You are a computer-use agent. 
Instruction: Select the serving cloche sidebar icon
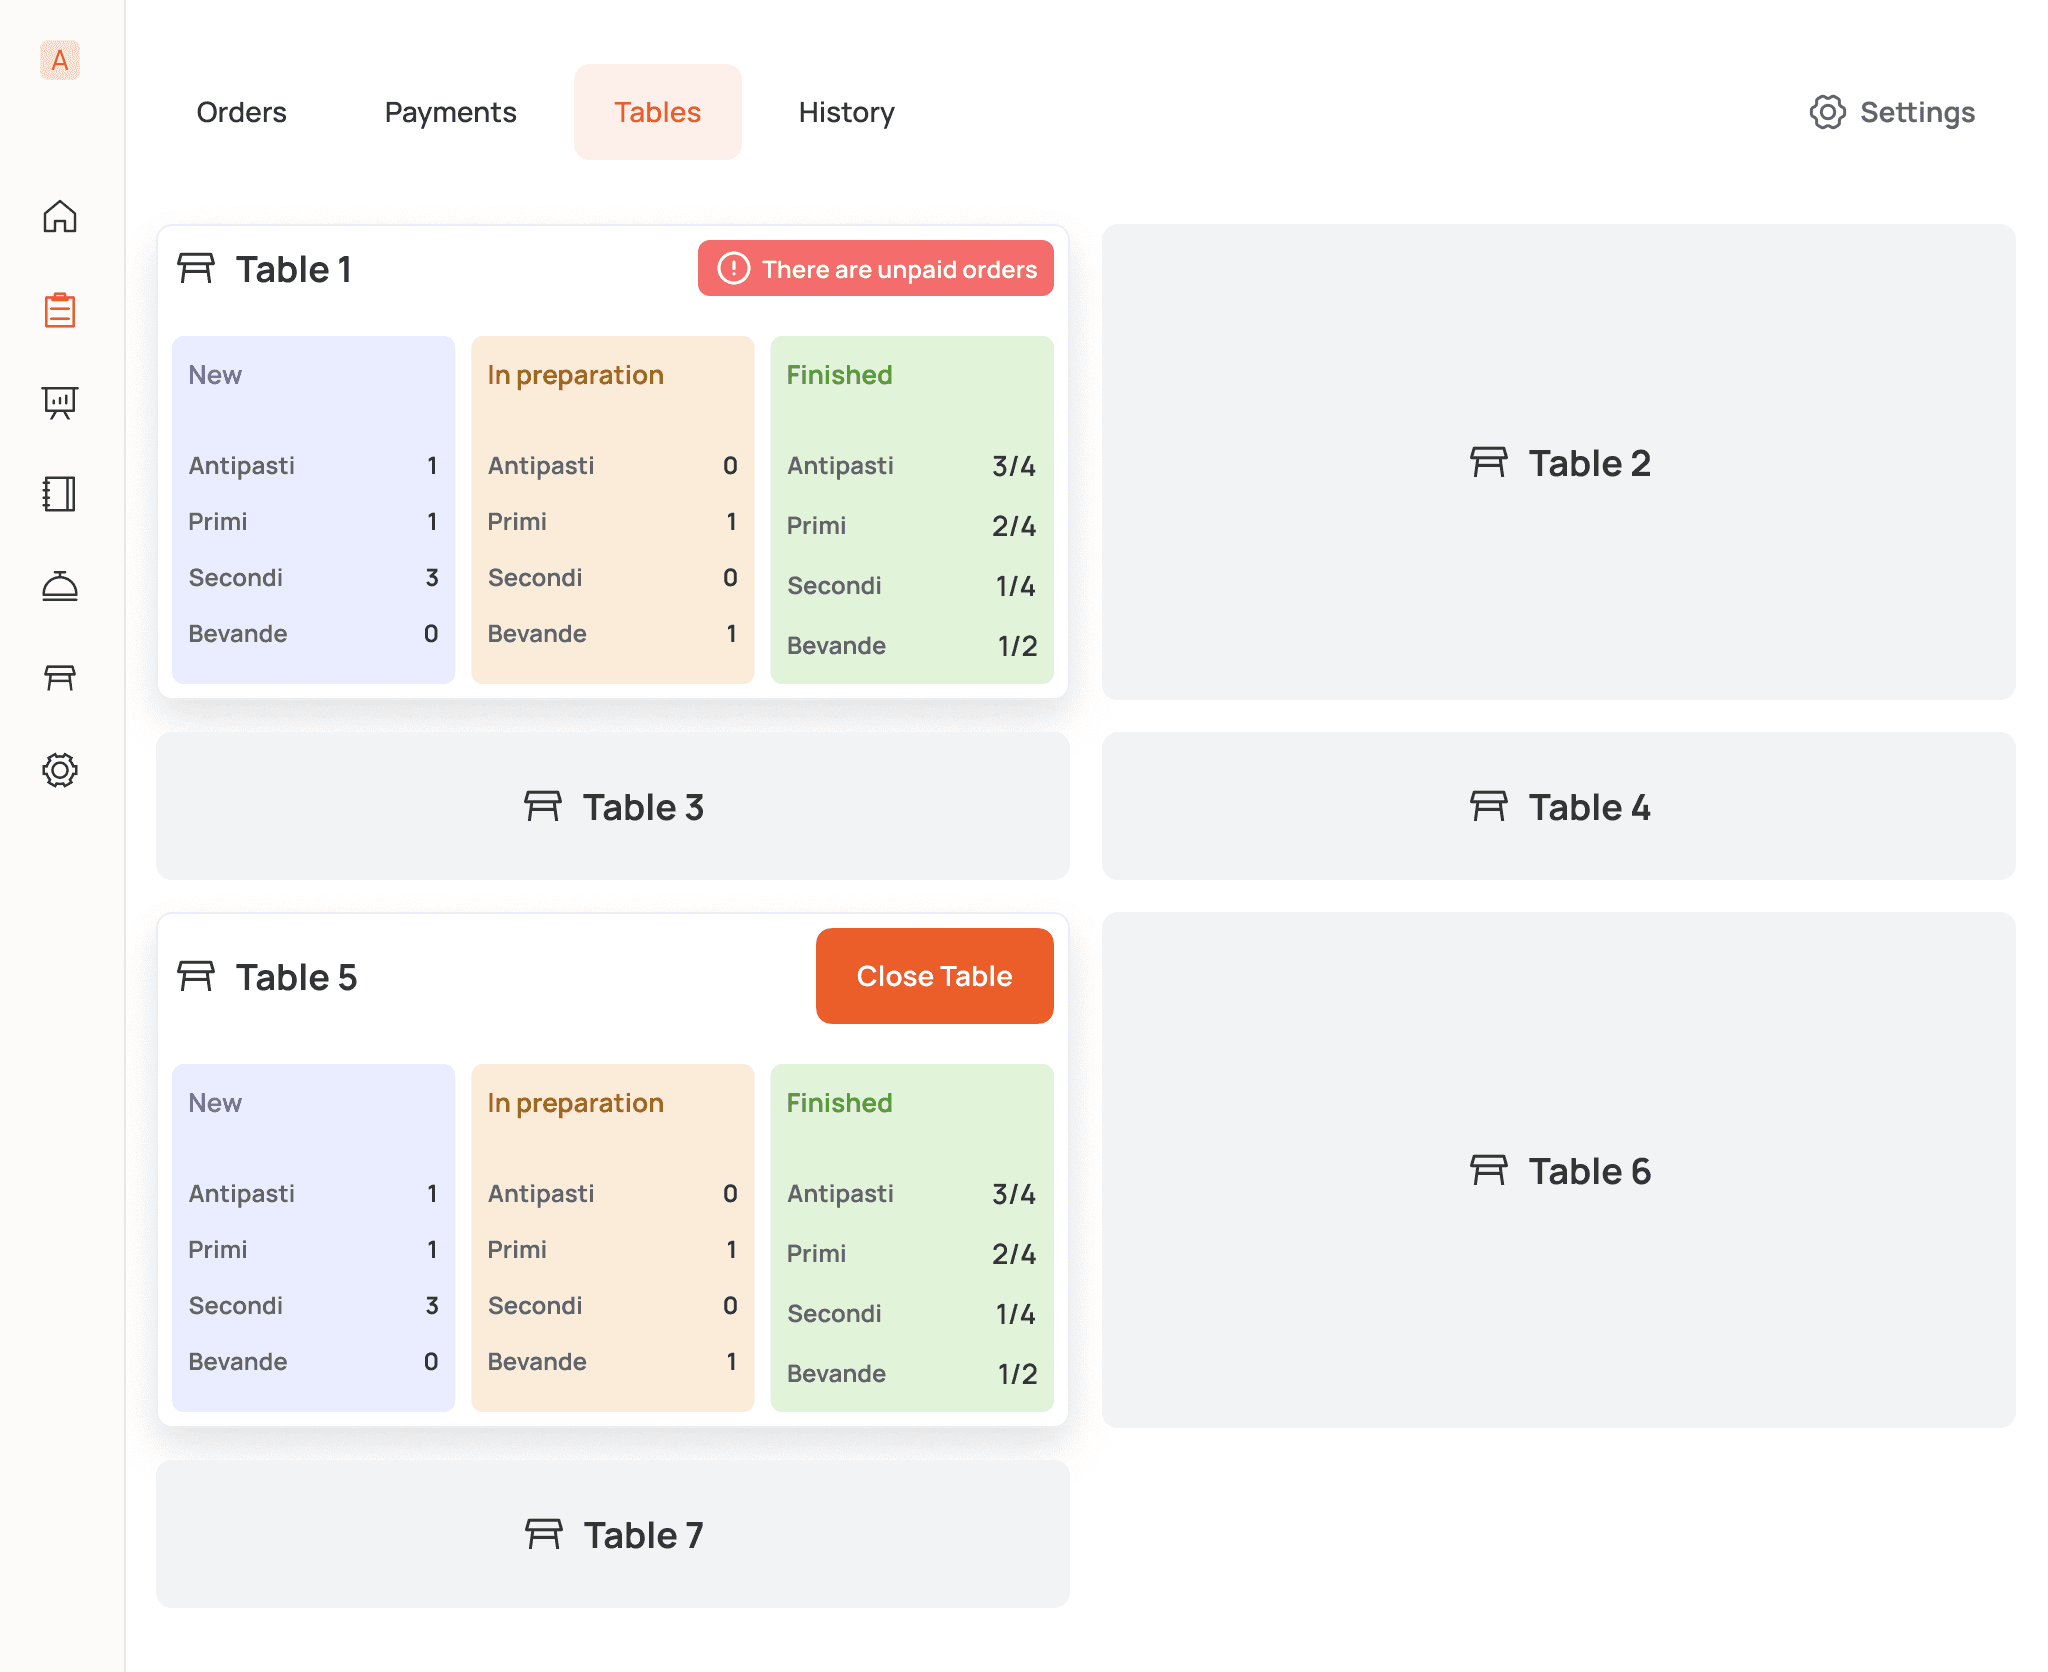(60, 586)
